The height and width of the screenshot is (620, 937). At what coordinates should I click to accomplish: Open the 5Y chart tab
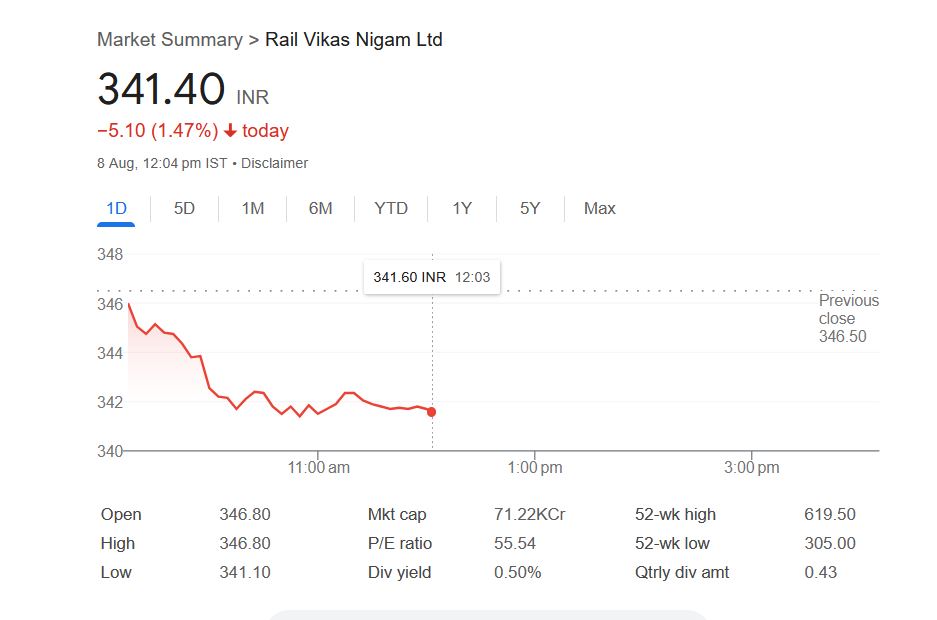pos(530,208)
